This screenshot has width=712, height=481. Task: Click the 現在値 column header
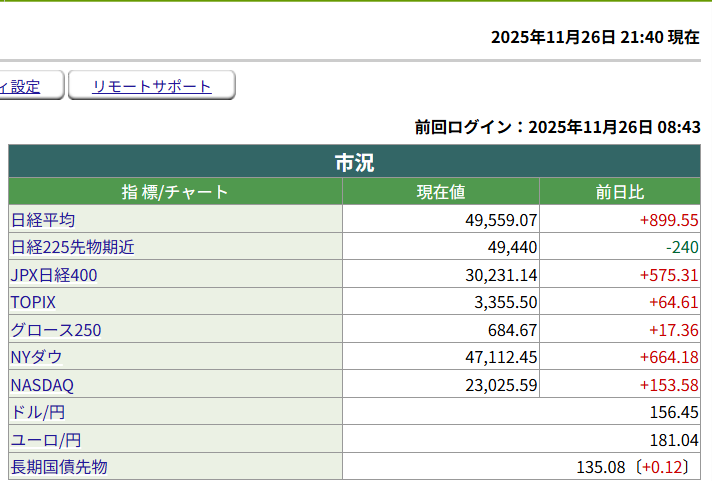440,192
